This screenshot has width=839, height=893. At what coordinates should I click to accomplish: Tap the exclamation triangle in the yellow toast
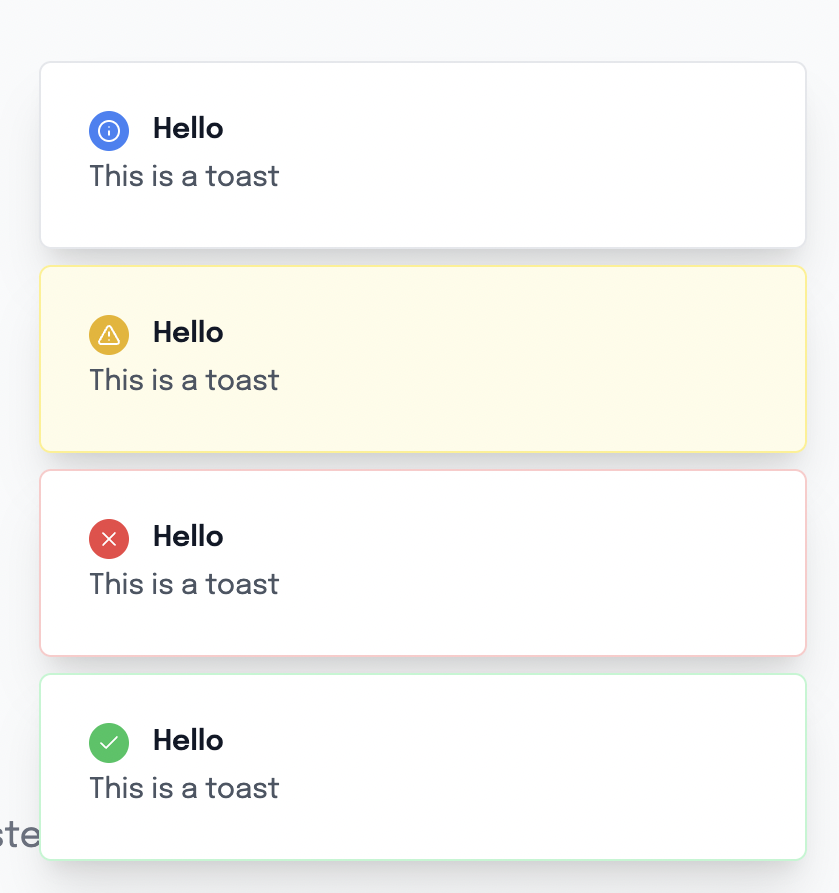[x=109, y=335]
